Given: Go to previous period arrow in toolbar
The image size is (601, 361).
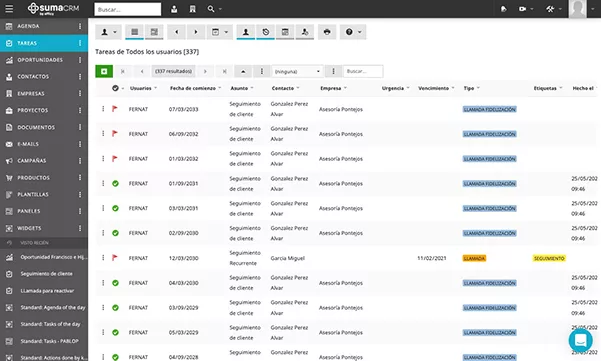Looking at the screenshot, I should (x=177, y=32).
